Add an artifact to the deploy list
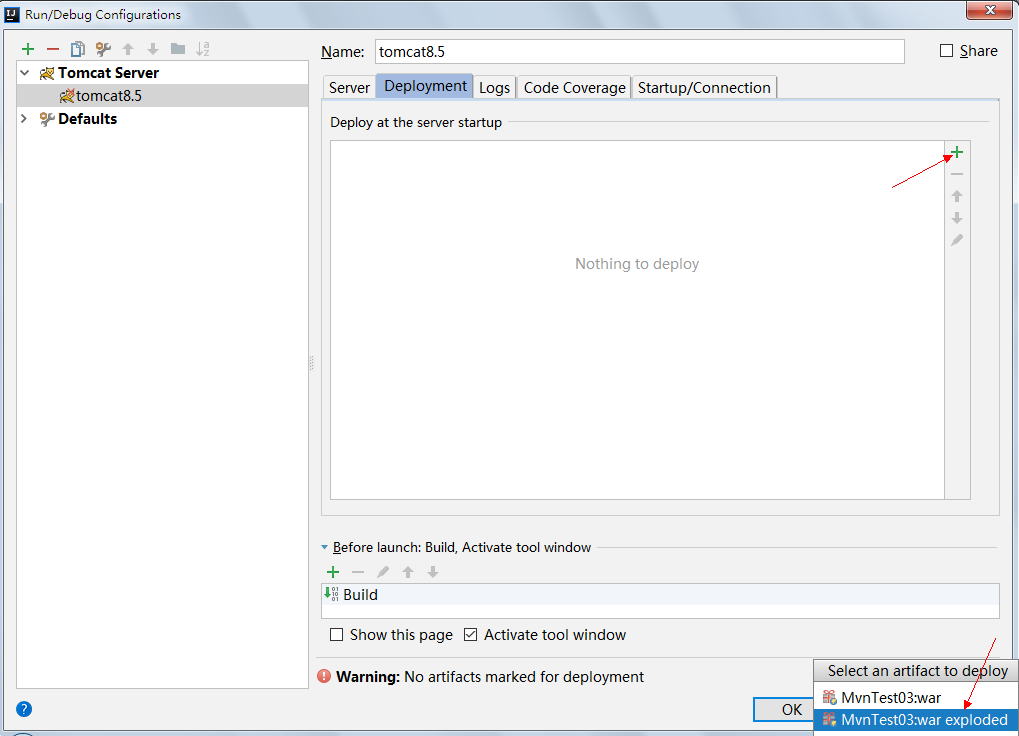 (x=957, y=153)
